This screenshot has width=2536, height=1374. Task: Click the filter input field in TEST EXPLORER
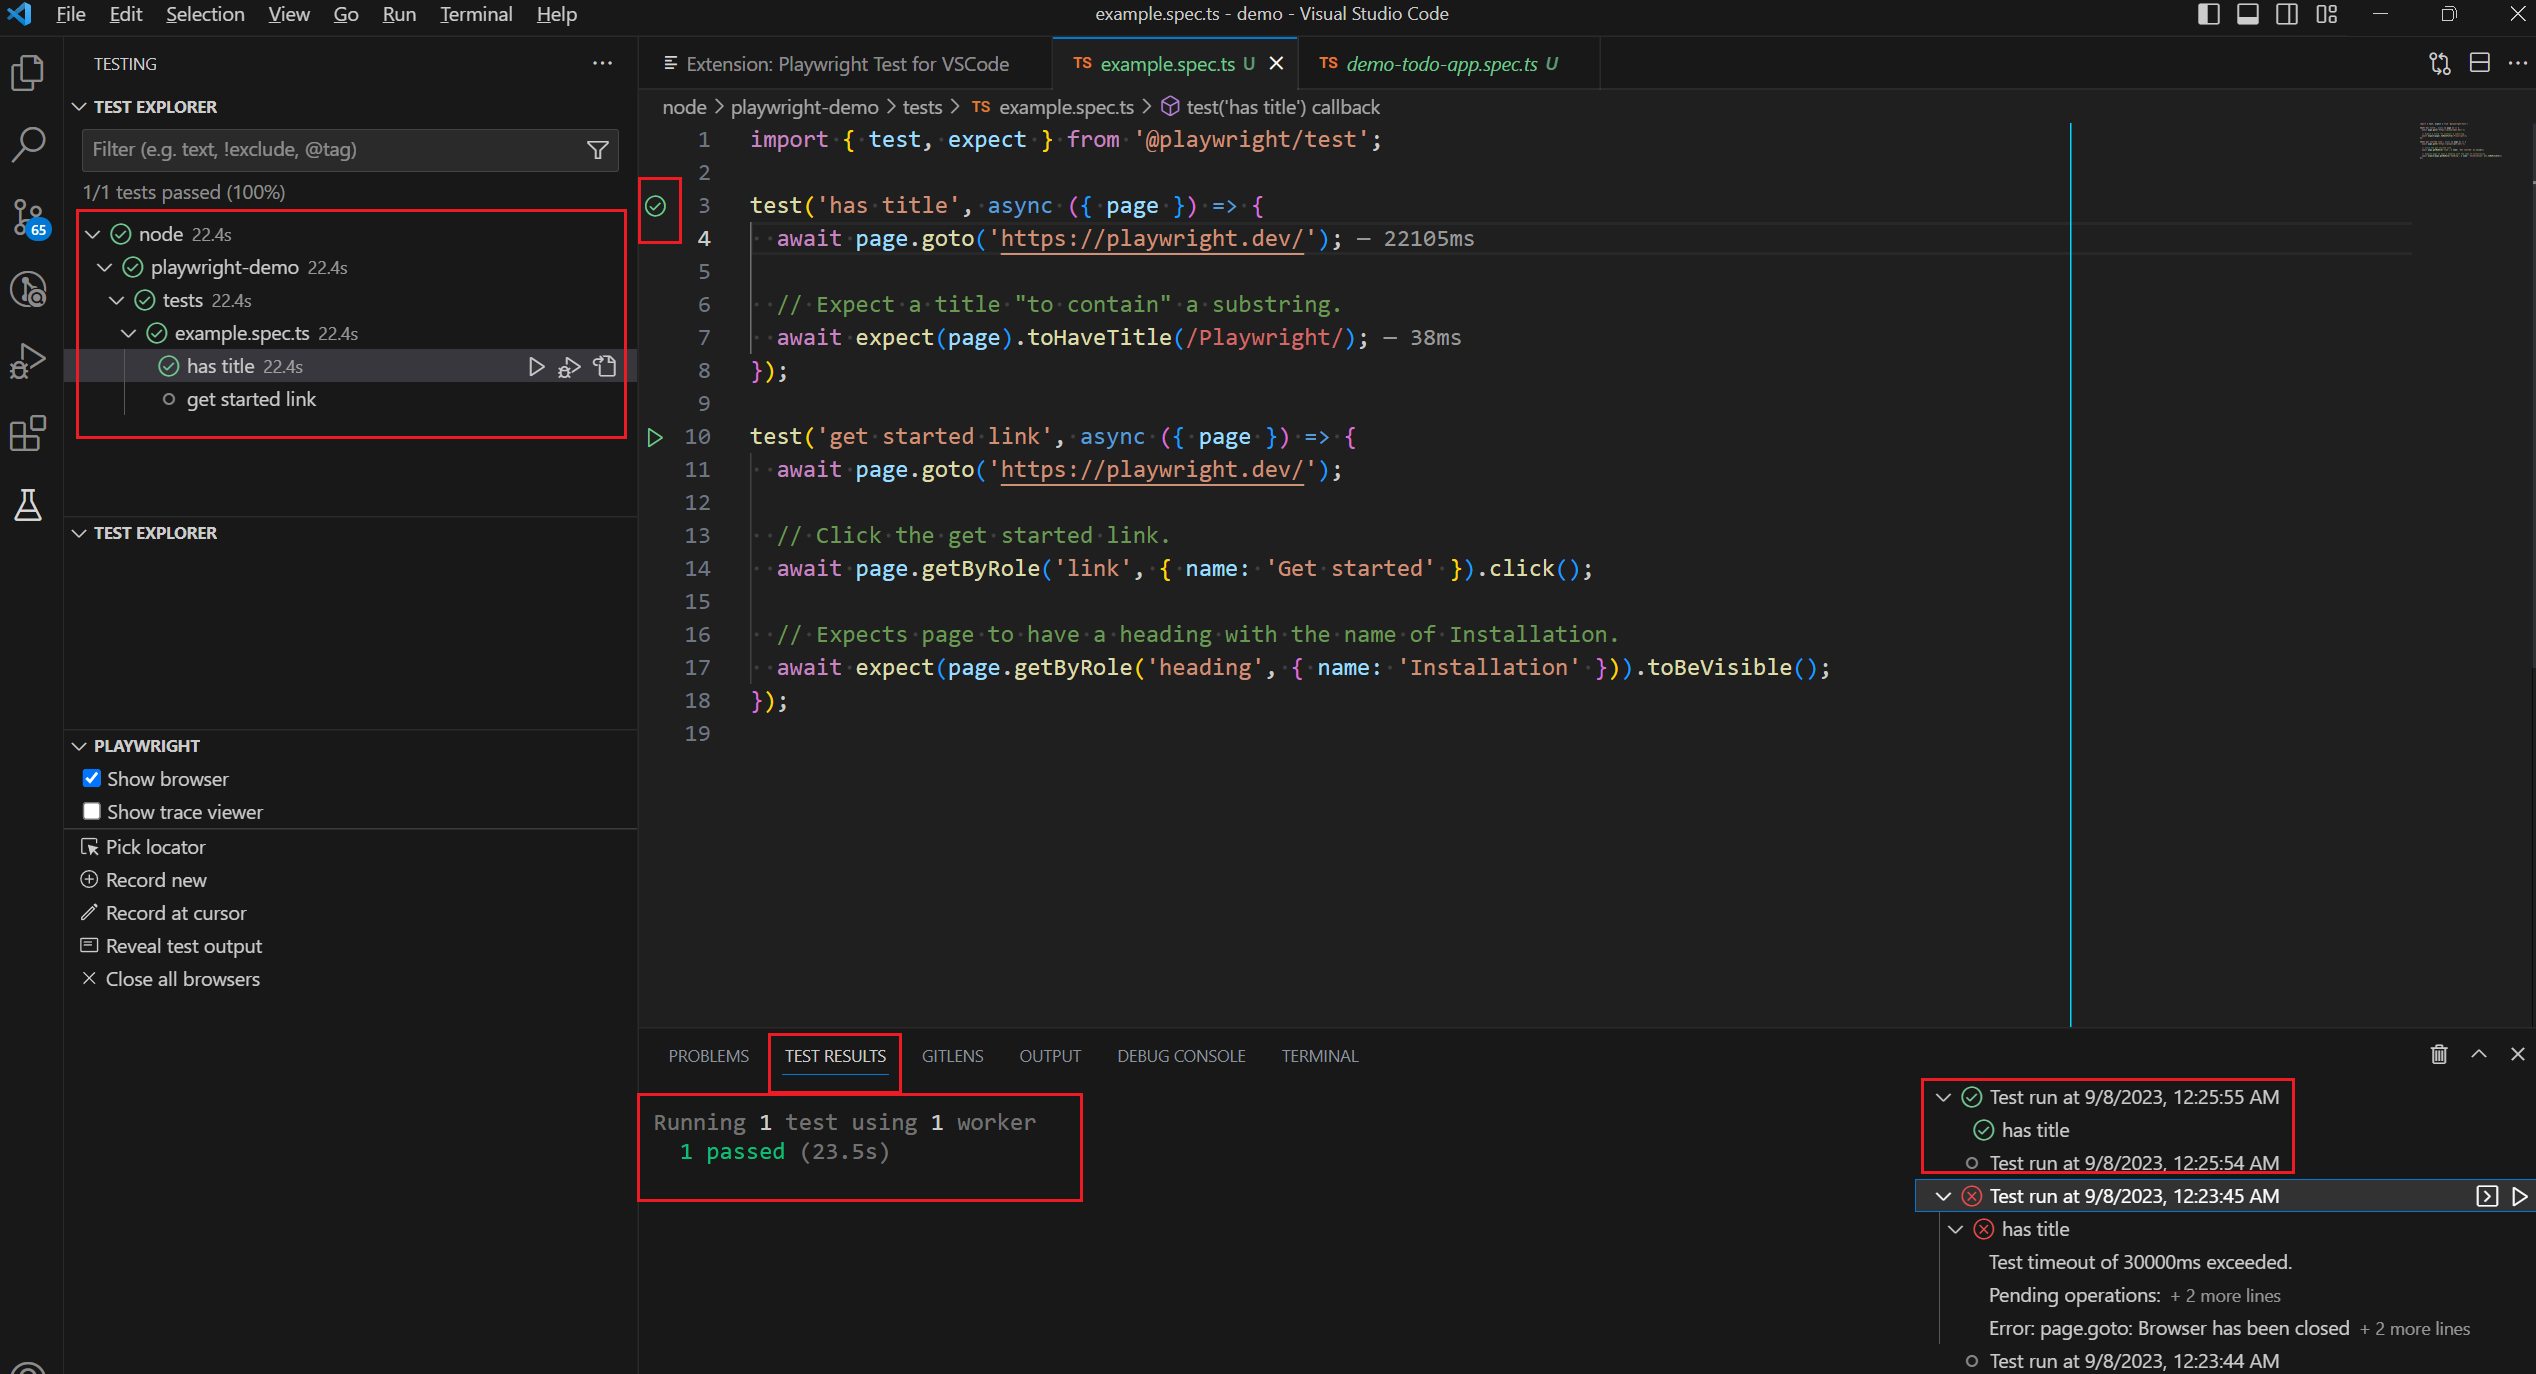pyautogui.click(x=332, y=149)
